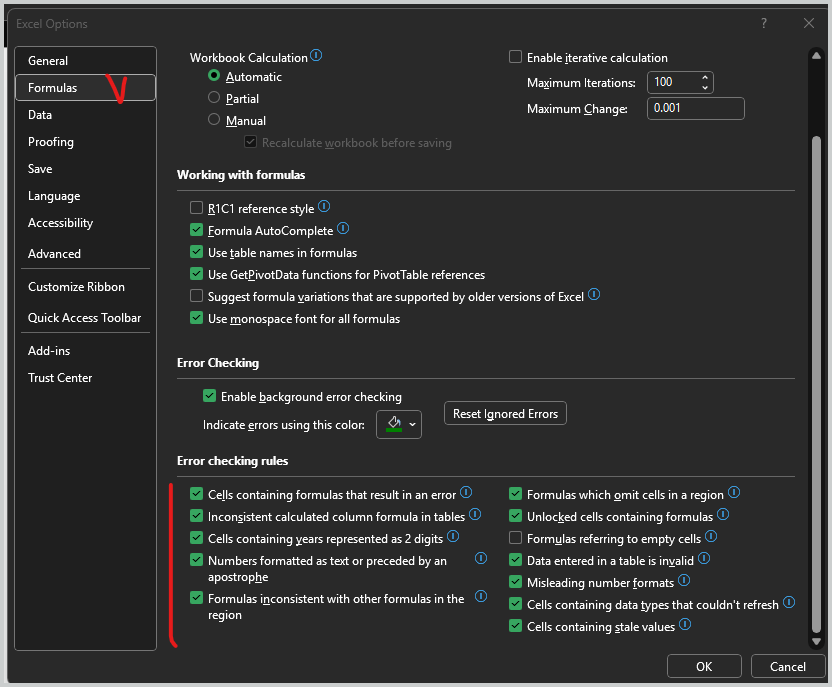
Task: Open Save options category
Action: (x=85, y=169)
